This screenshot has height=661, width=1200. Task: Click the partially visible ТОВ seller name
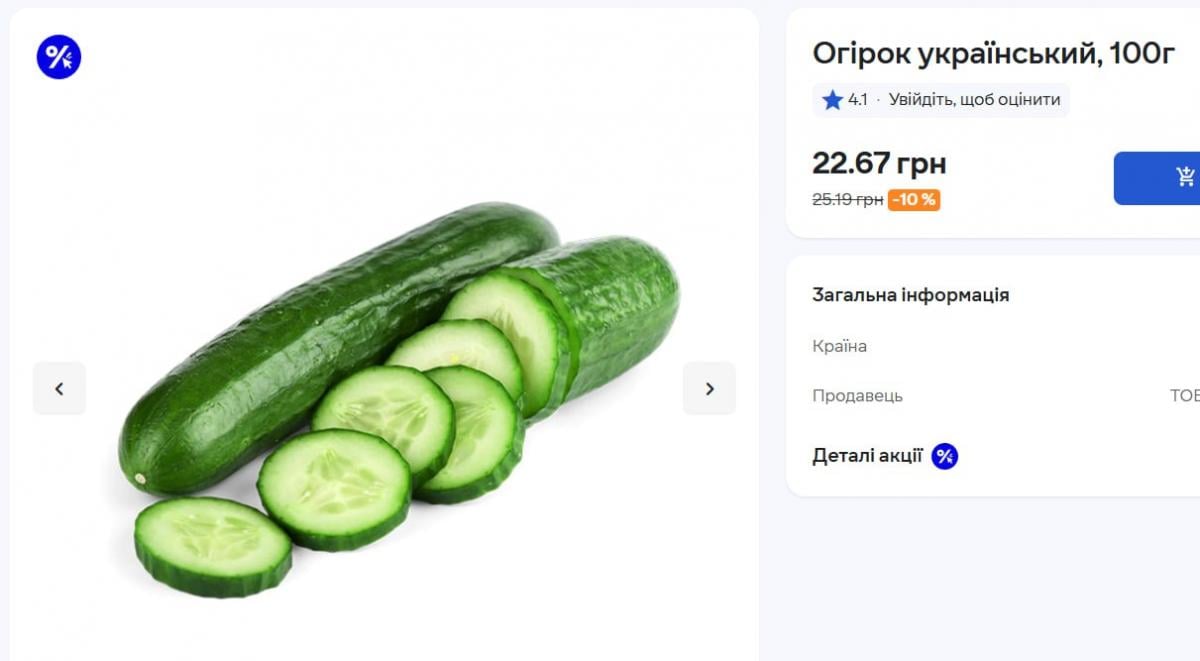(x=1184, y=395)
